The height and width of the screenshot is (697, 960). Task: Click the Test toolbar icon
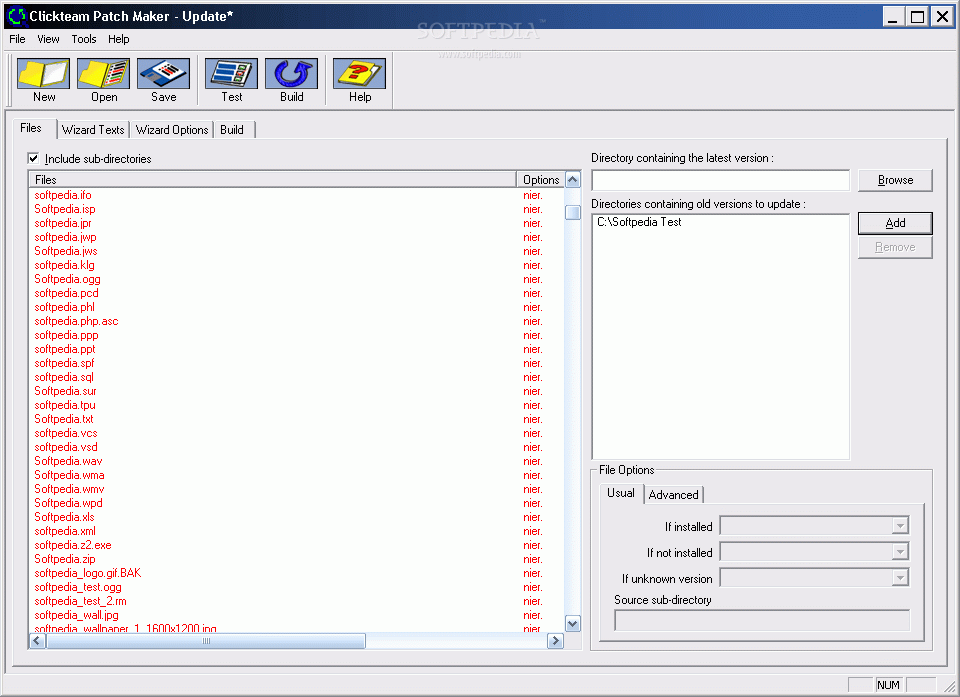tap(231, 73)
